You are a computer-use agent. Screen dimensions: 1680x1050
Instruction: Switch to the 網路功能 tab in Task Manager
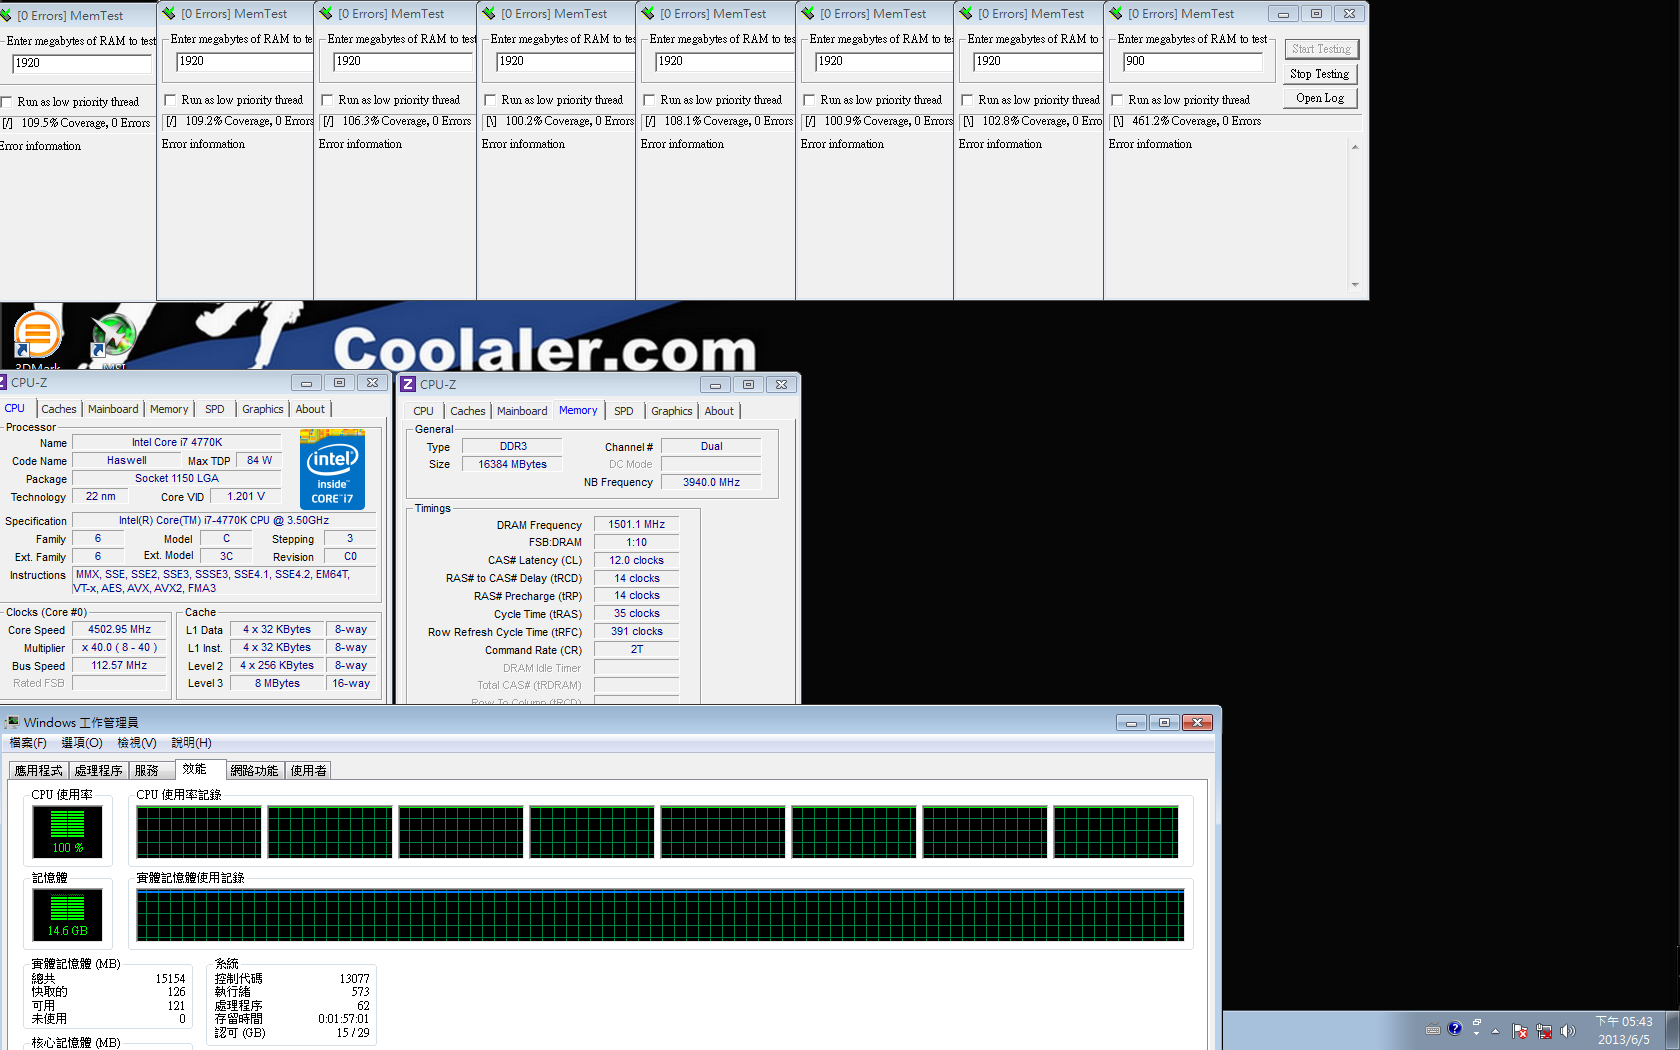click(254, 770)
